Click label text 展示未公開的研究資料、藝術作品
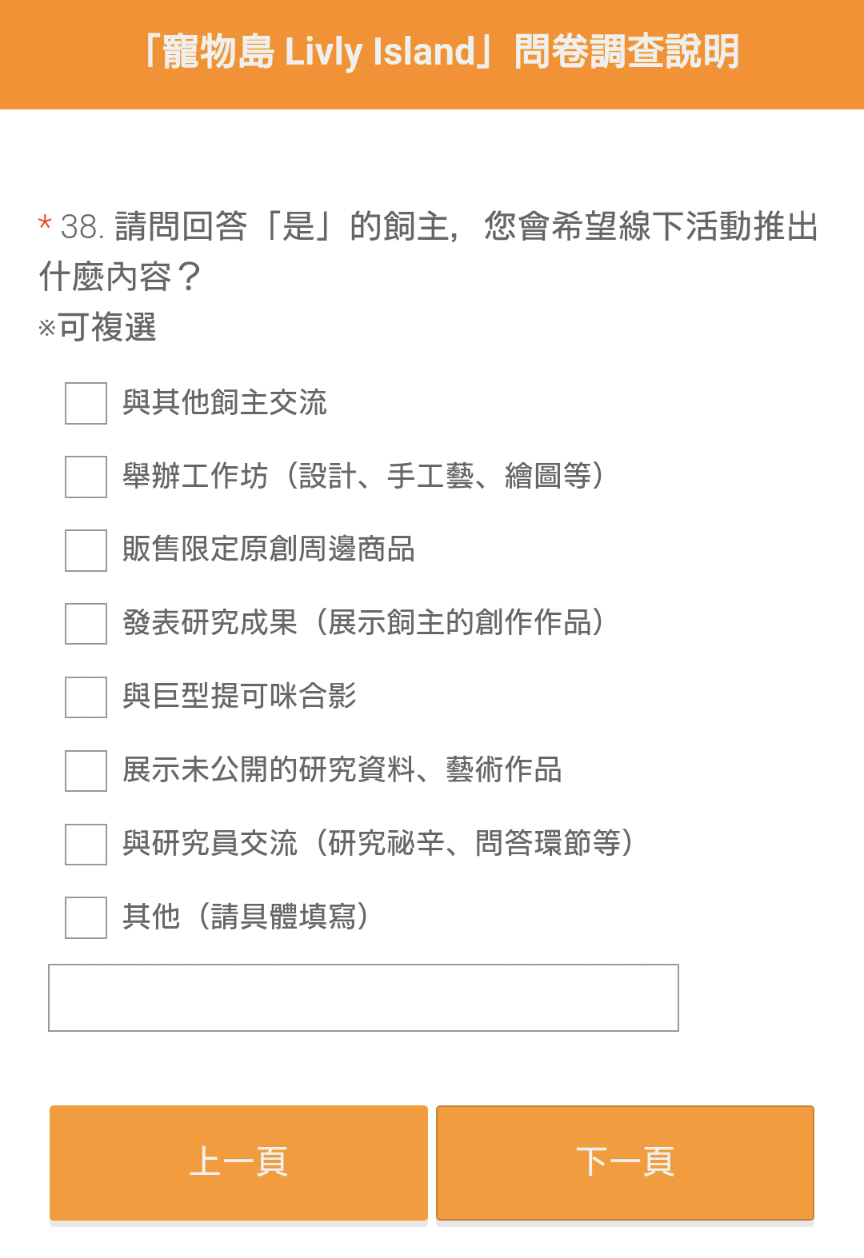Viewport: 864px width, 1258px height. tap(342, 771)
